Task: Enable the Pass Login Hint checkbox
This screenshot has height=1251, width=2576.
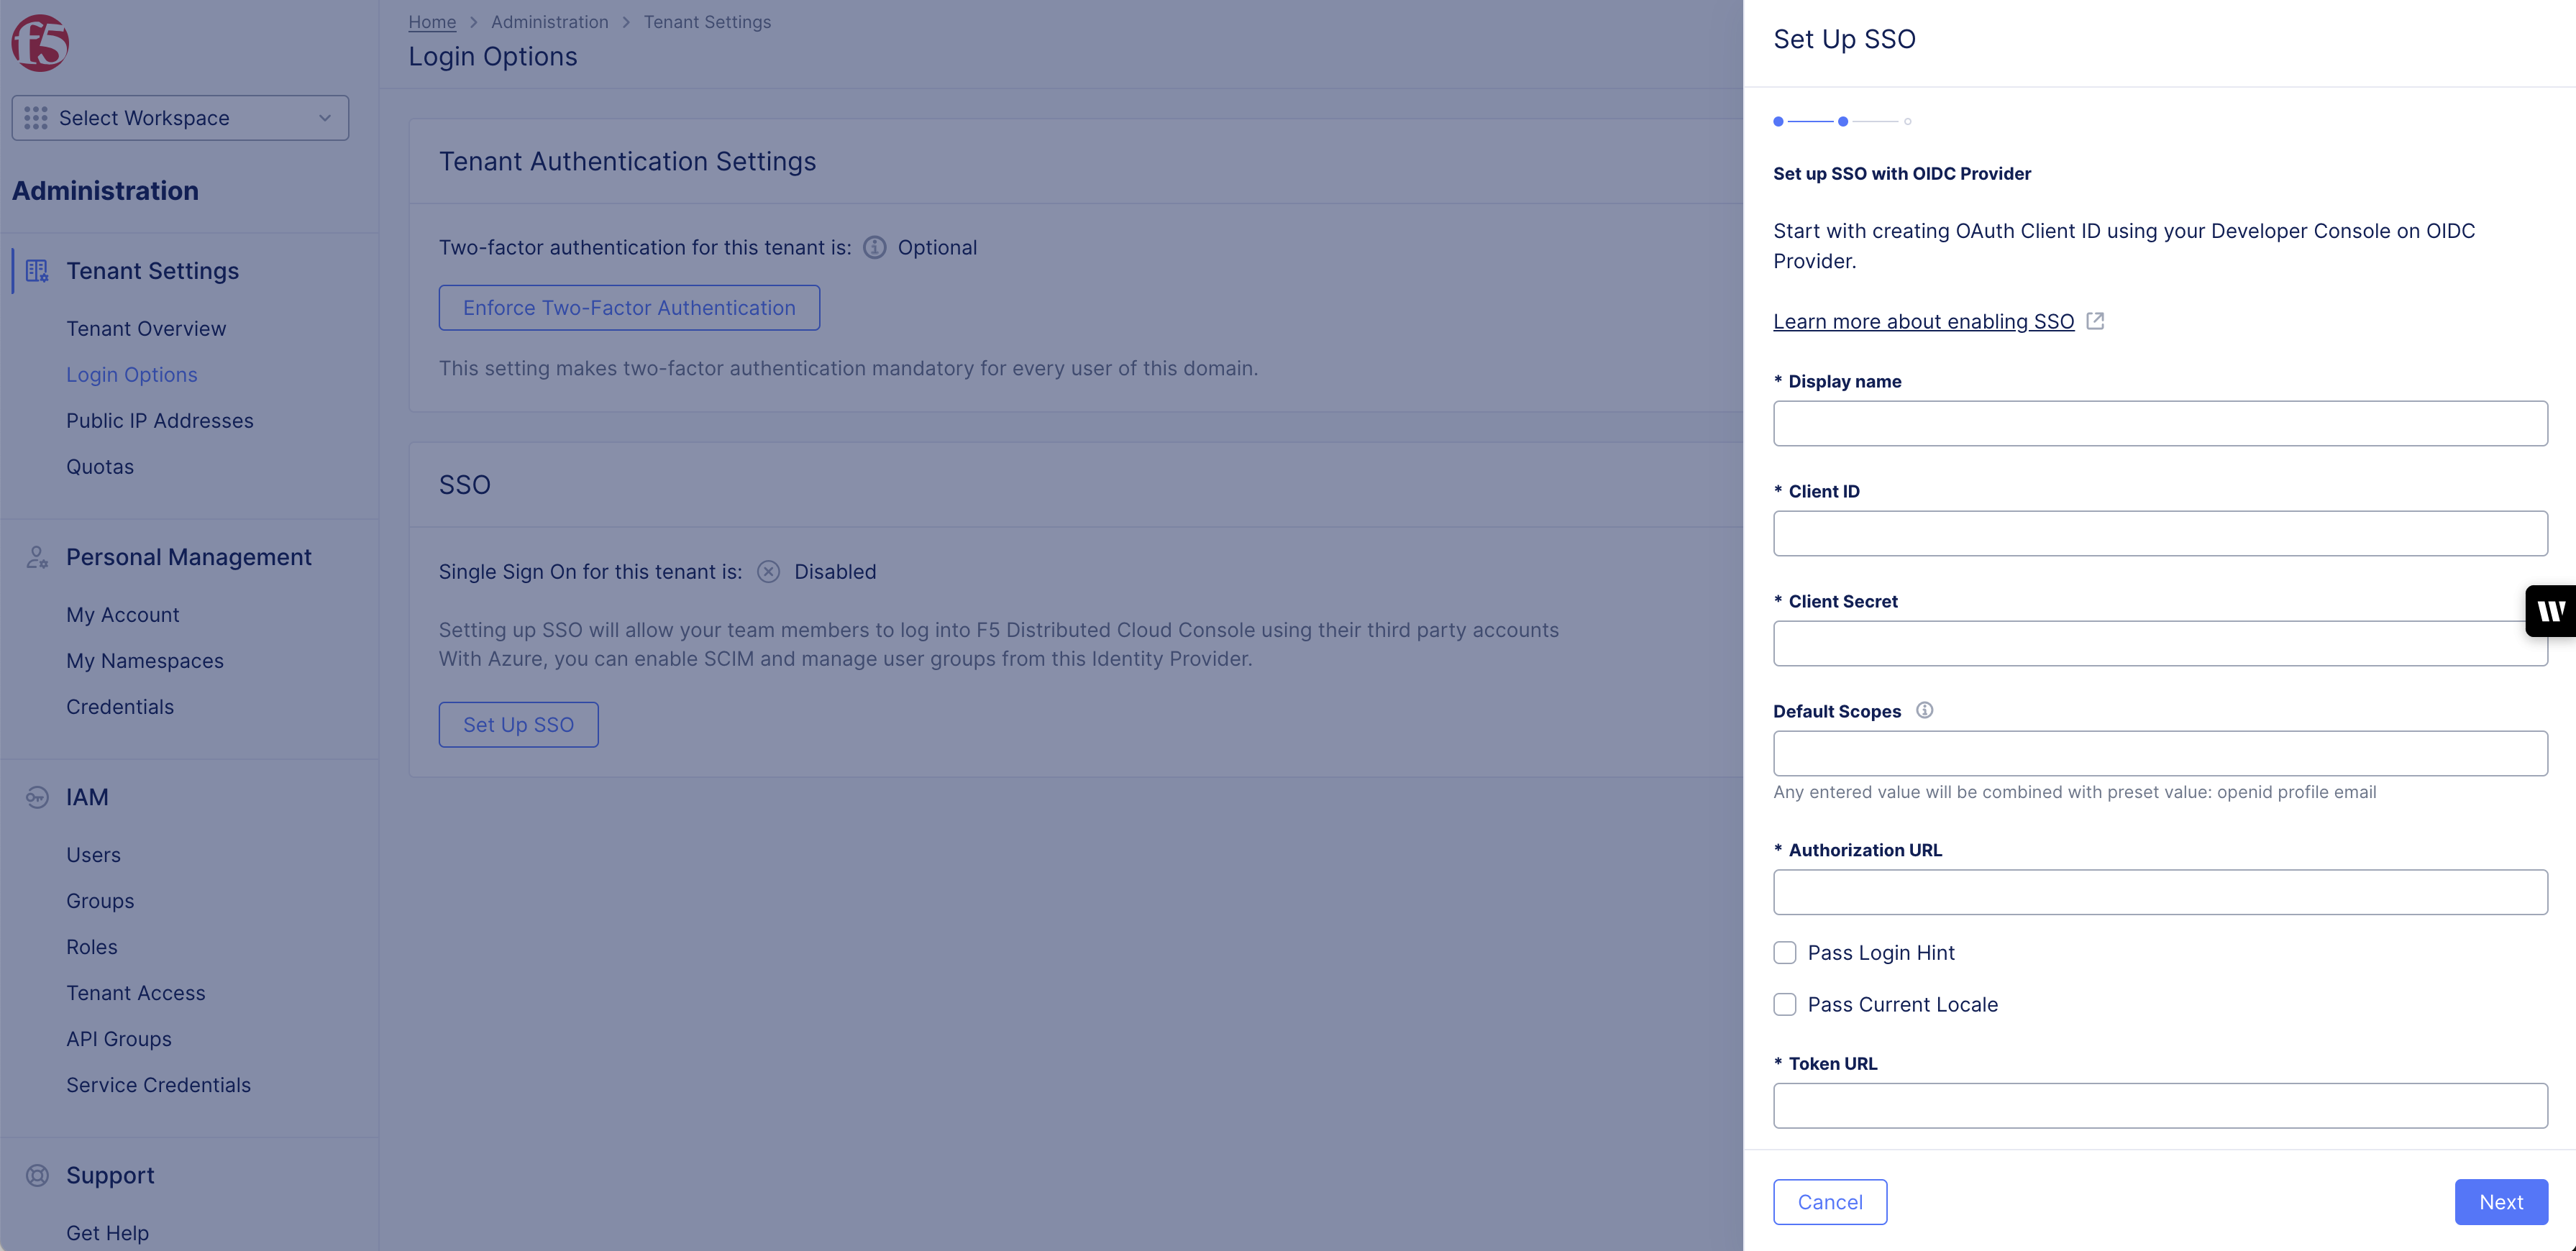Action: (x=1785, y=952)
